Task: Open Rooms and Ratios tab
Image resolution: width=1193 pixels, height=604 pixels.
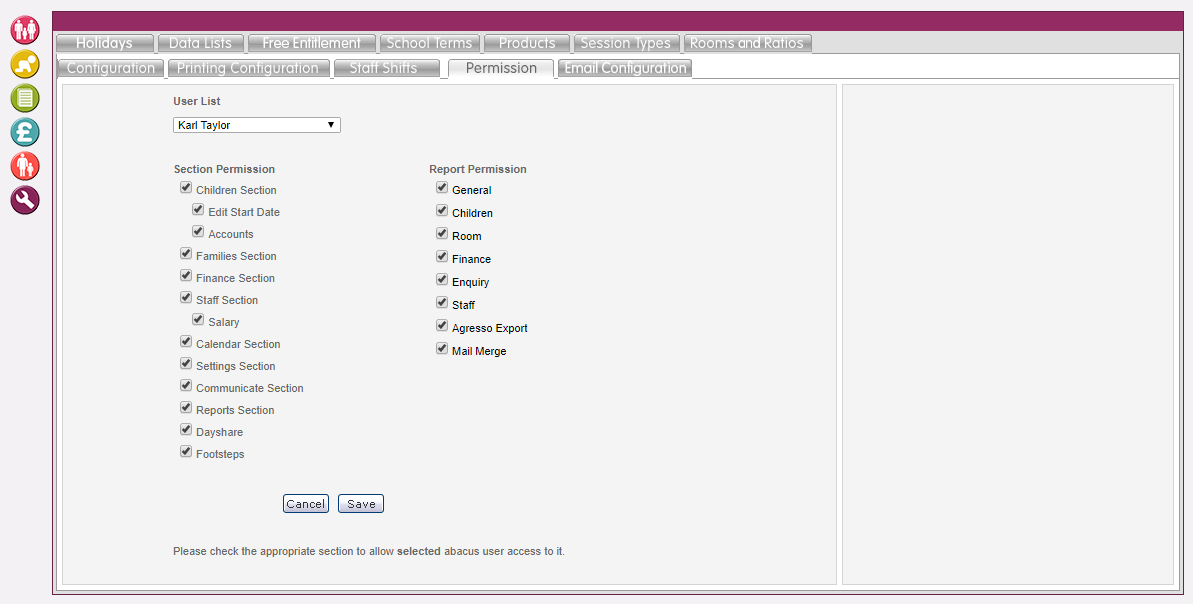Action: (747, 43)
